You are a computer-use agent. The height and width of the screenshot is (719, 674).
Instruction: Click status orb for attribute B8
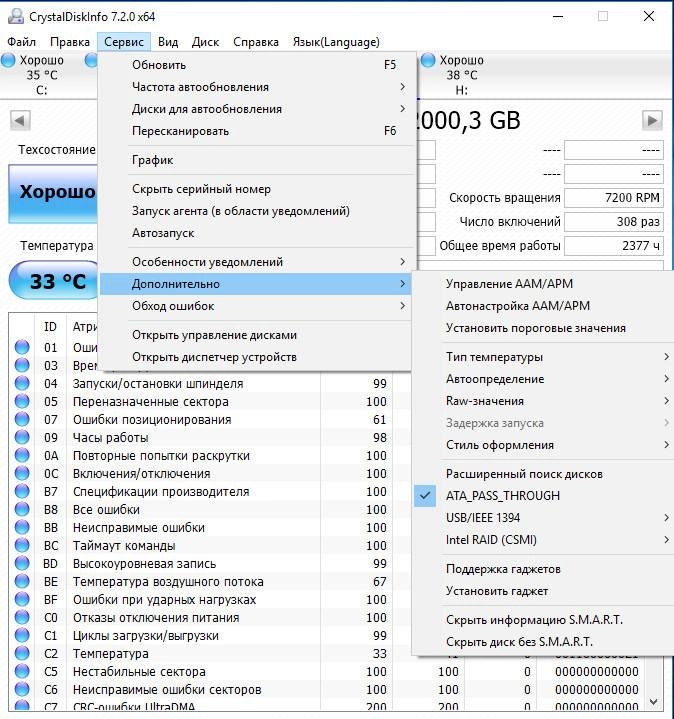pyautogui.click(x=22, y=509)
